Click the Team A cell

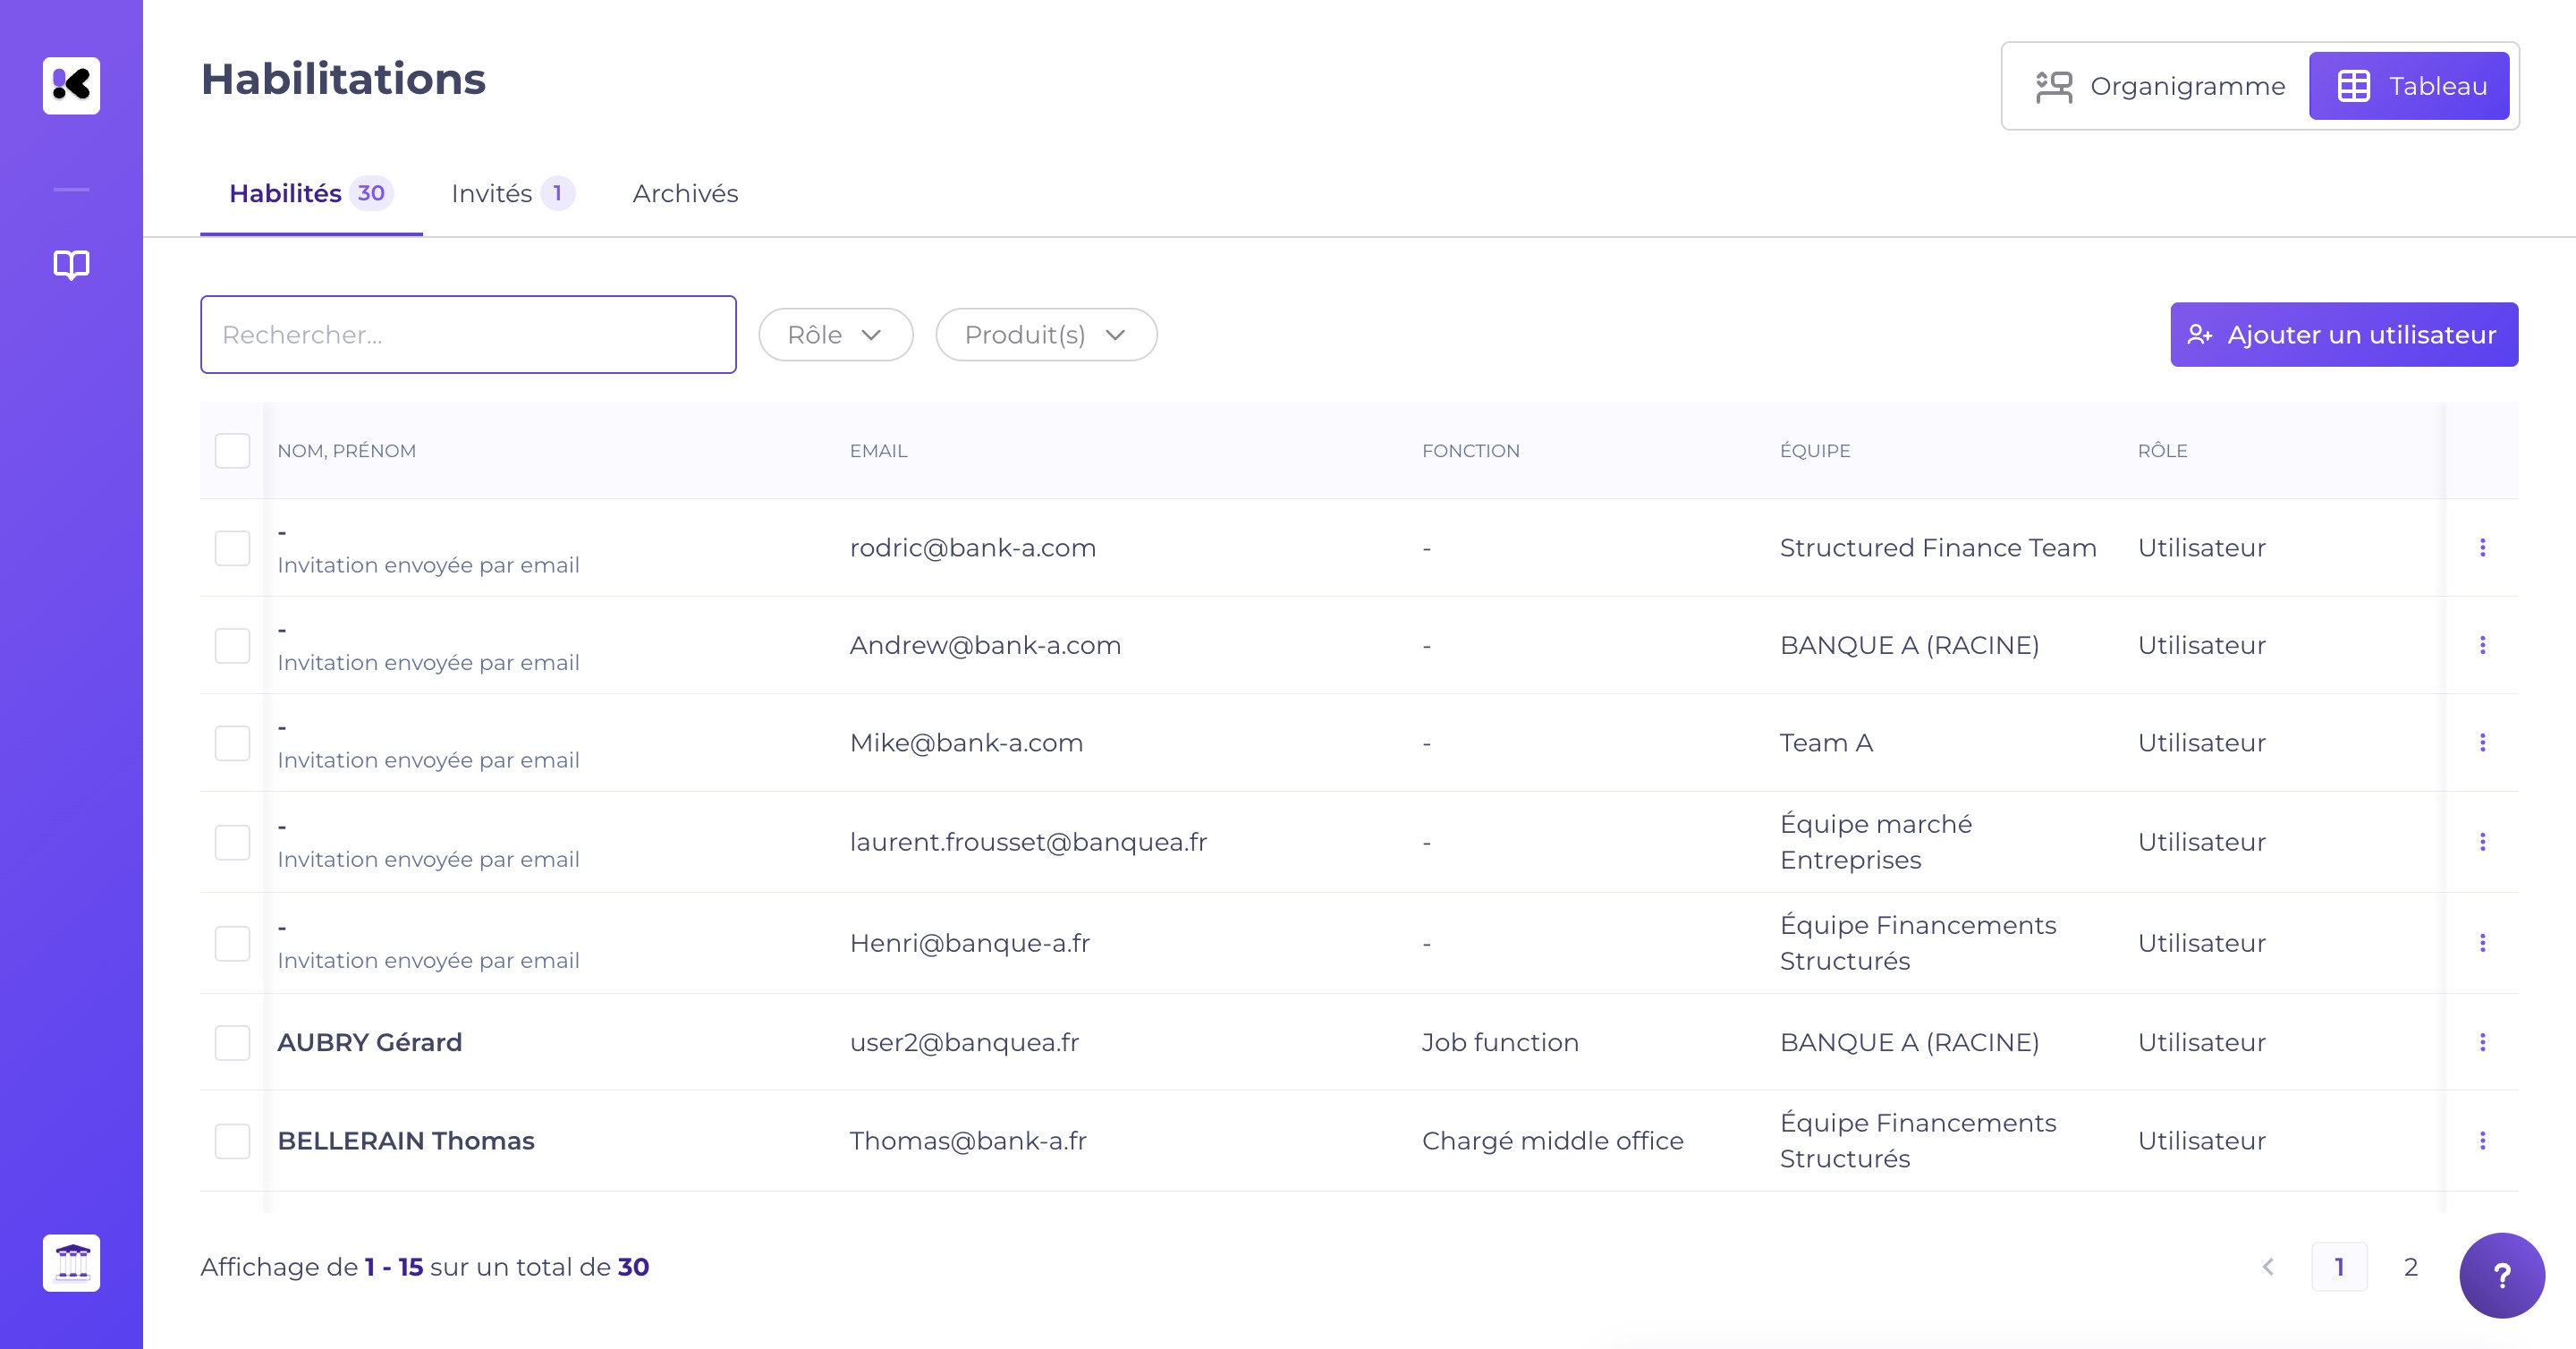[x=1826, y=743]
